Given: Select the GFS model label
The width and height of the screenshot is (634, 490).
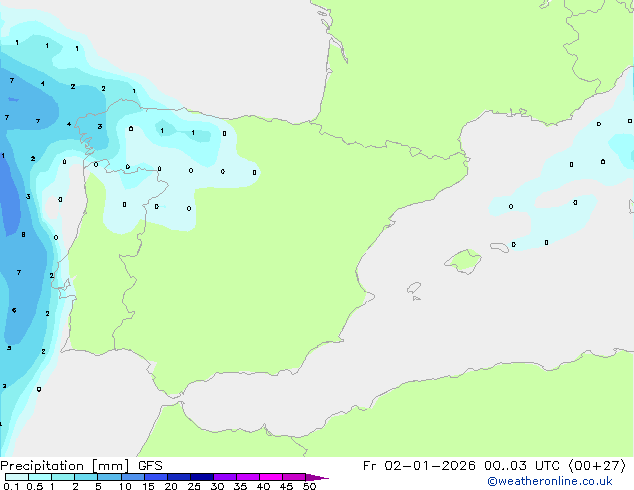Looking at the screenshot, I should point(150,466).
